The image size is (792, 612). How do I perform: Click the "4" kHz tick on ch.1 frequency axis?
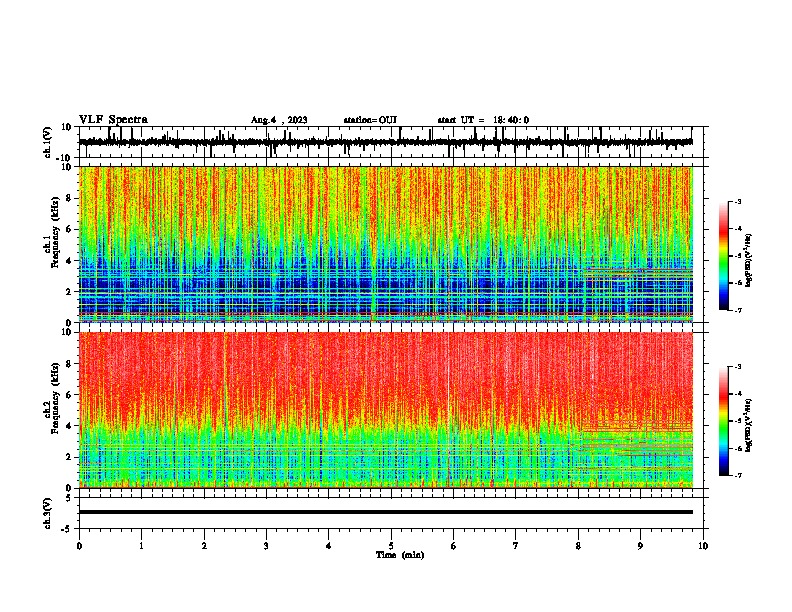coord(70,260)
